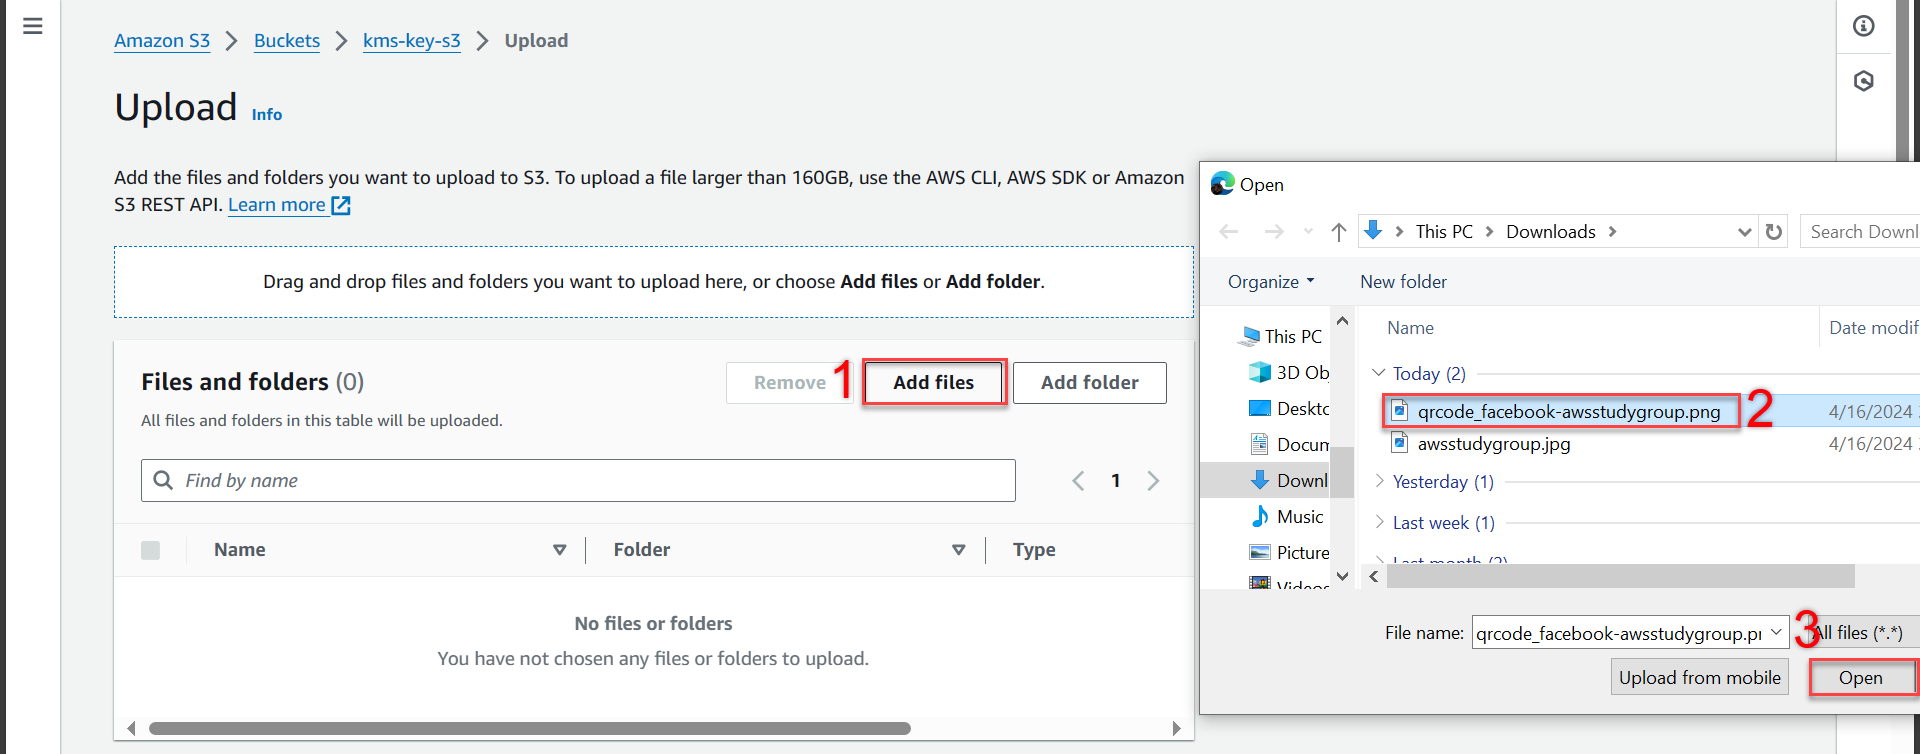Click the Add folder button
This screenshot has height=754, width=1920.
tap(1089, 383)
